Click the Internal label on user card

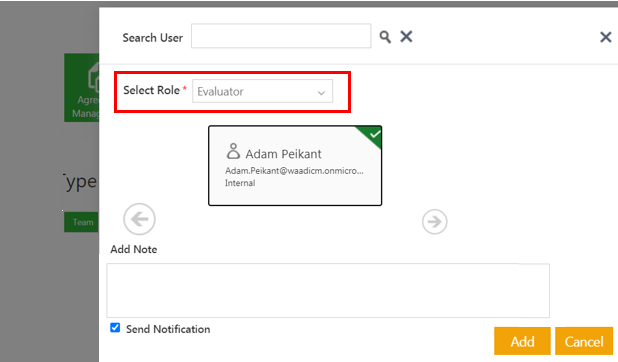[240, 183]
